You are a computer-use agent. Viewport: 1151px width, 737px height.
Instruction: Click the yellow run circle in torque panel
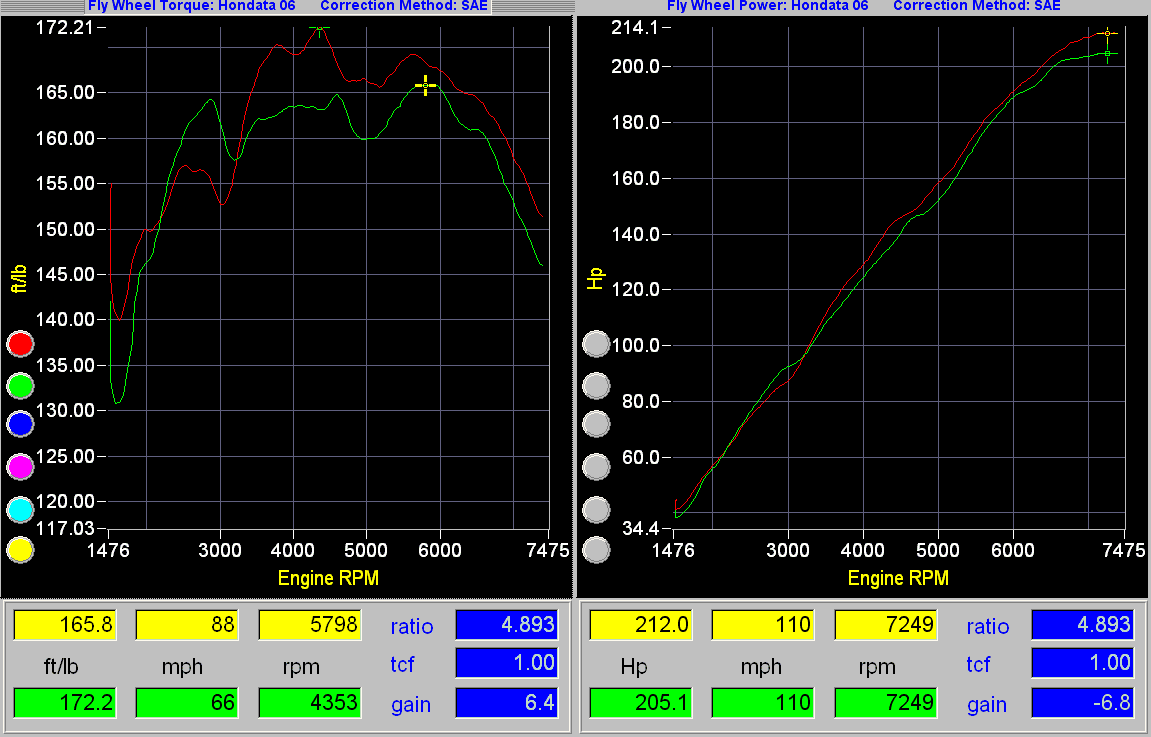coord(20,550)
